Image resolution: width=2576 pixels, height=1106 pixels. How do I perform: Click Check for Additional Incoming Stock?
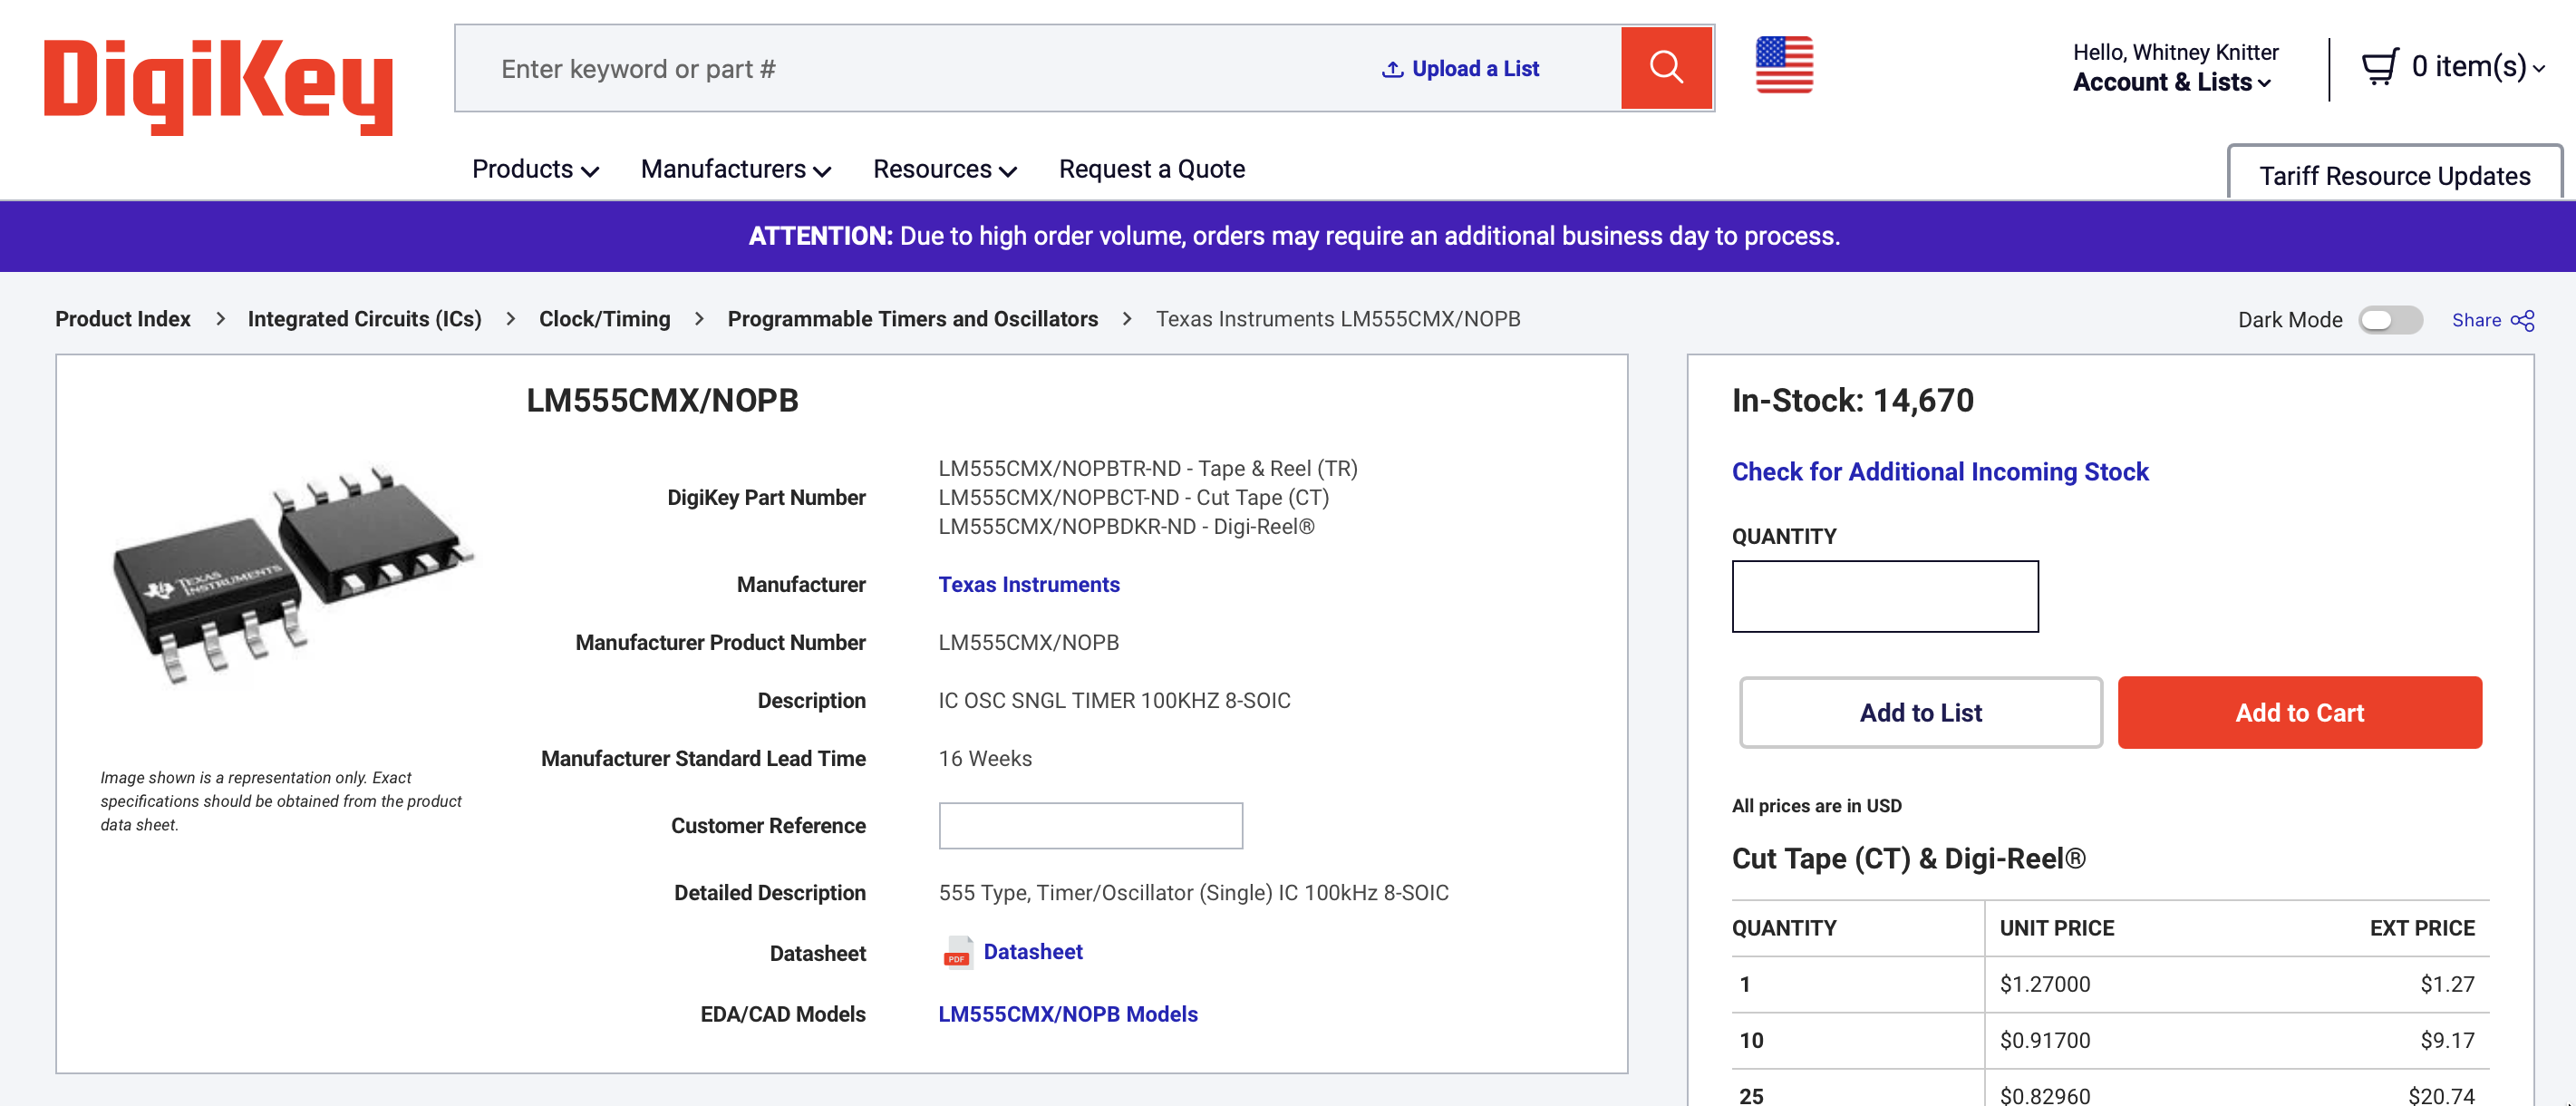pyautogui.click(x=1940, y=472)
